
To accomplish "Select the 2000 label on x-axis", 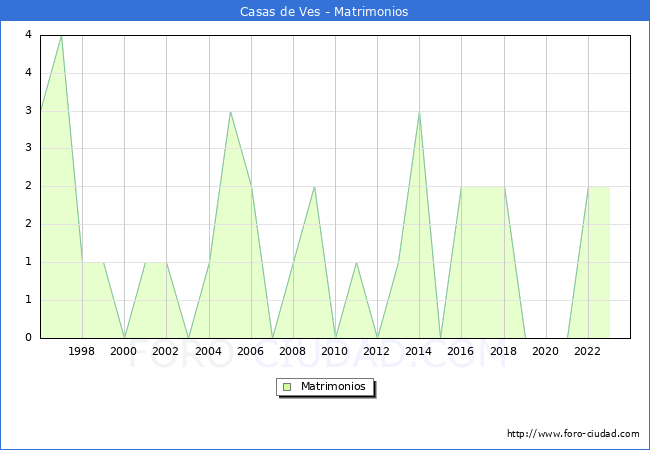I will pos(124,351).
